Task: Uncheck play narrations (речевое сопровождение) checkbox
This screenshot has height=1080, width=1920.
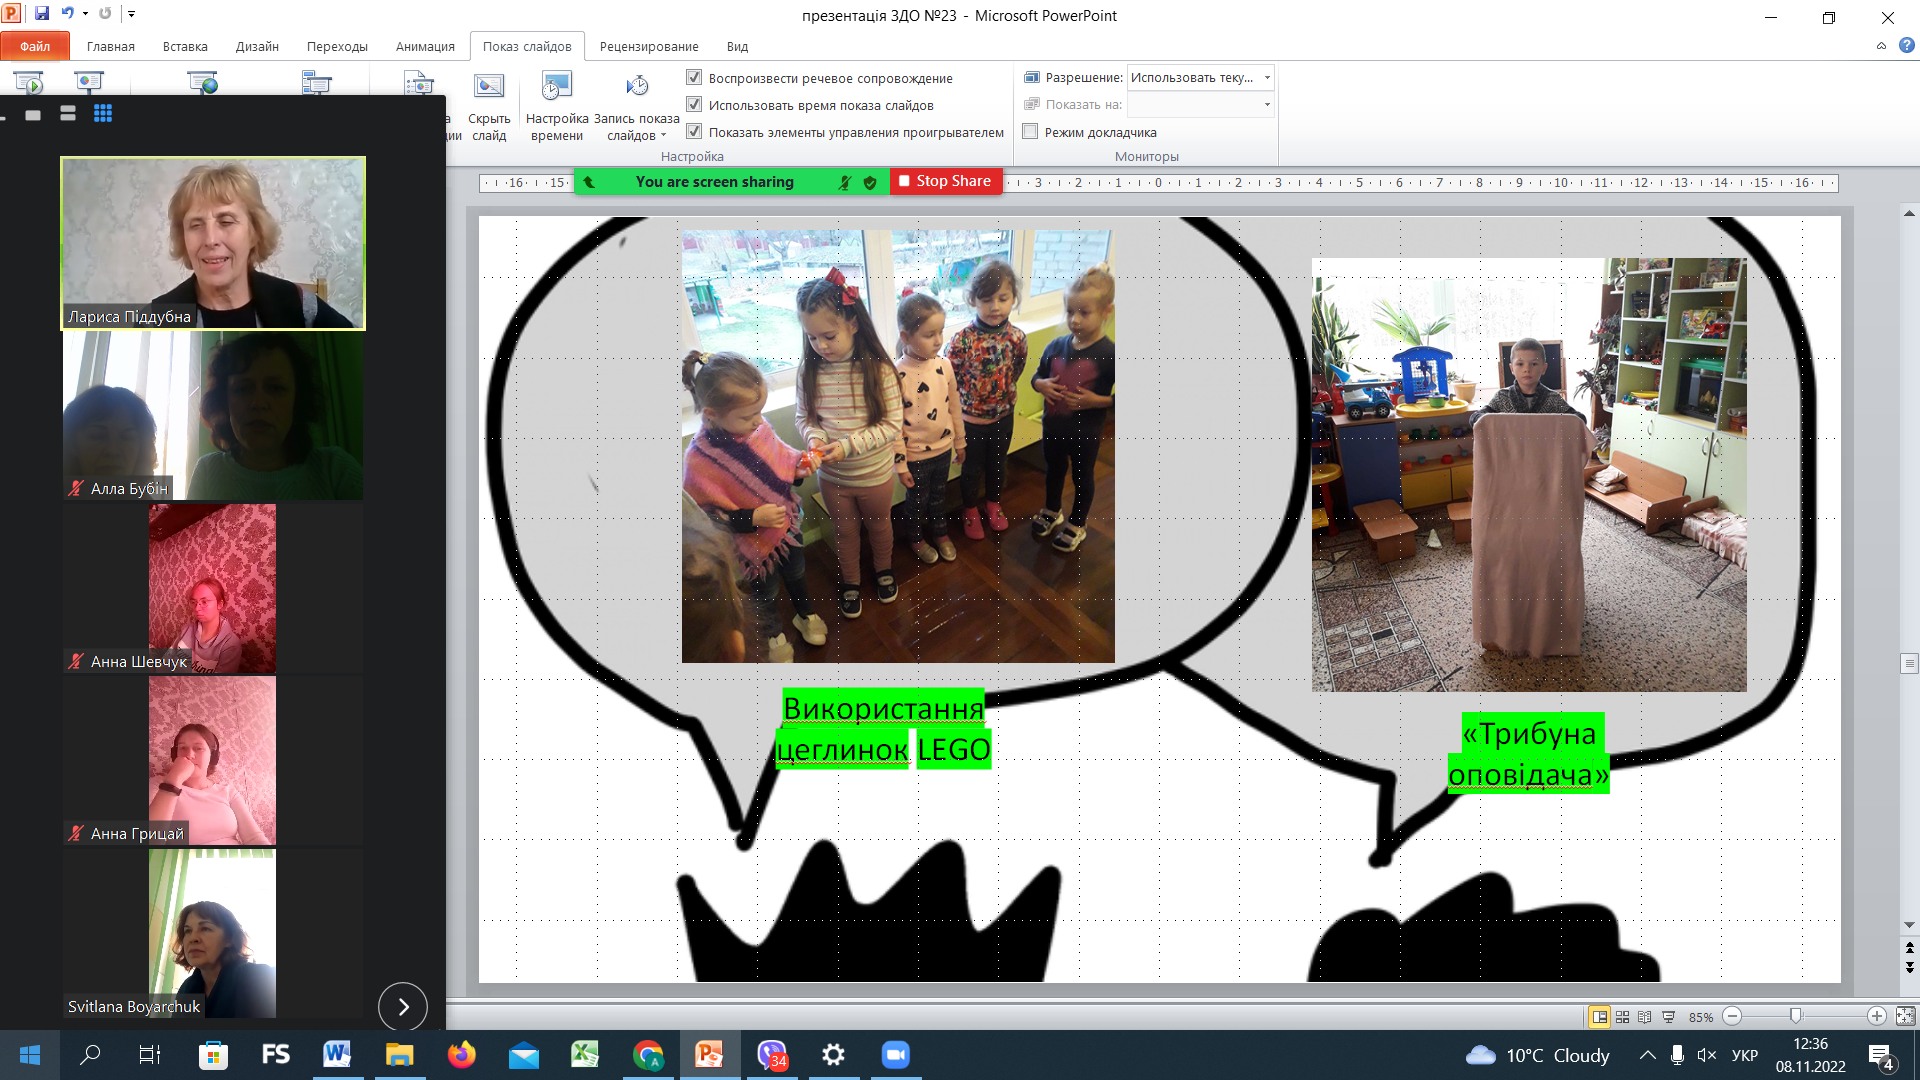Action: point(694,77)
